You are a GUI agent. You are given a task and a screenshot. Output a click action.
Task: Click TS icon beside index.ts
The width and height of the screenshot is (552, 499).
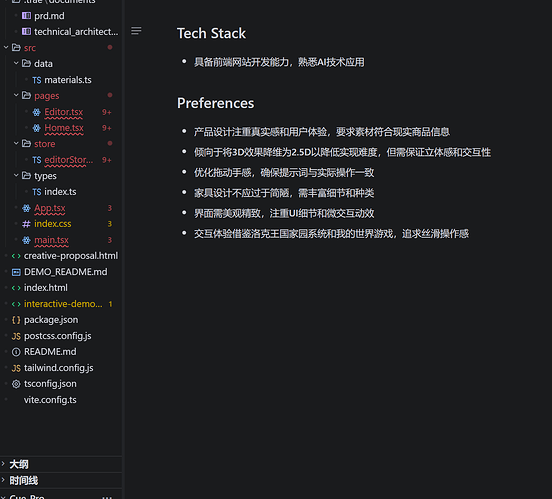pos(37,192)
